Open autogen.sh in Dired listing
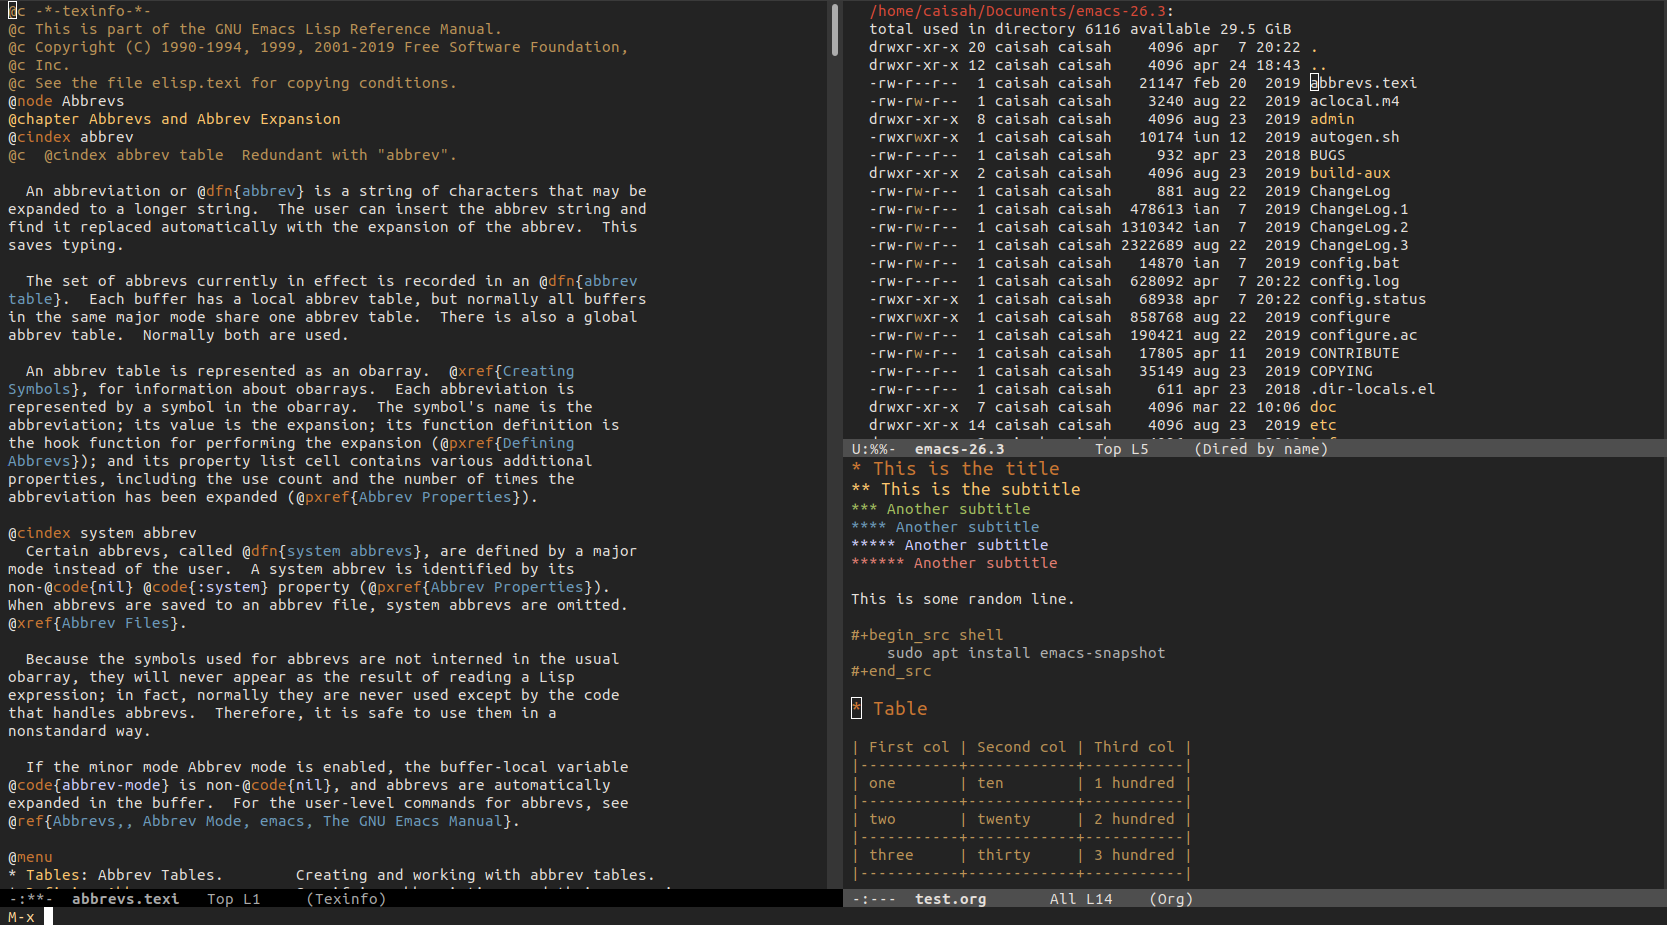 click(x=1355, y=137)
